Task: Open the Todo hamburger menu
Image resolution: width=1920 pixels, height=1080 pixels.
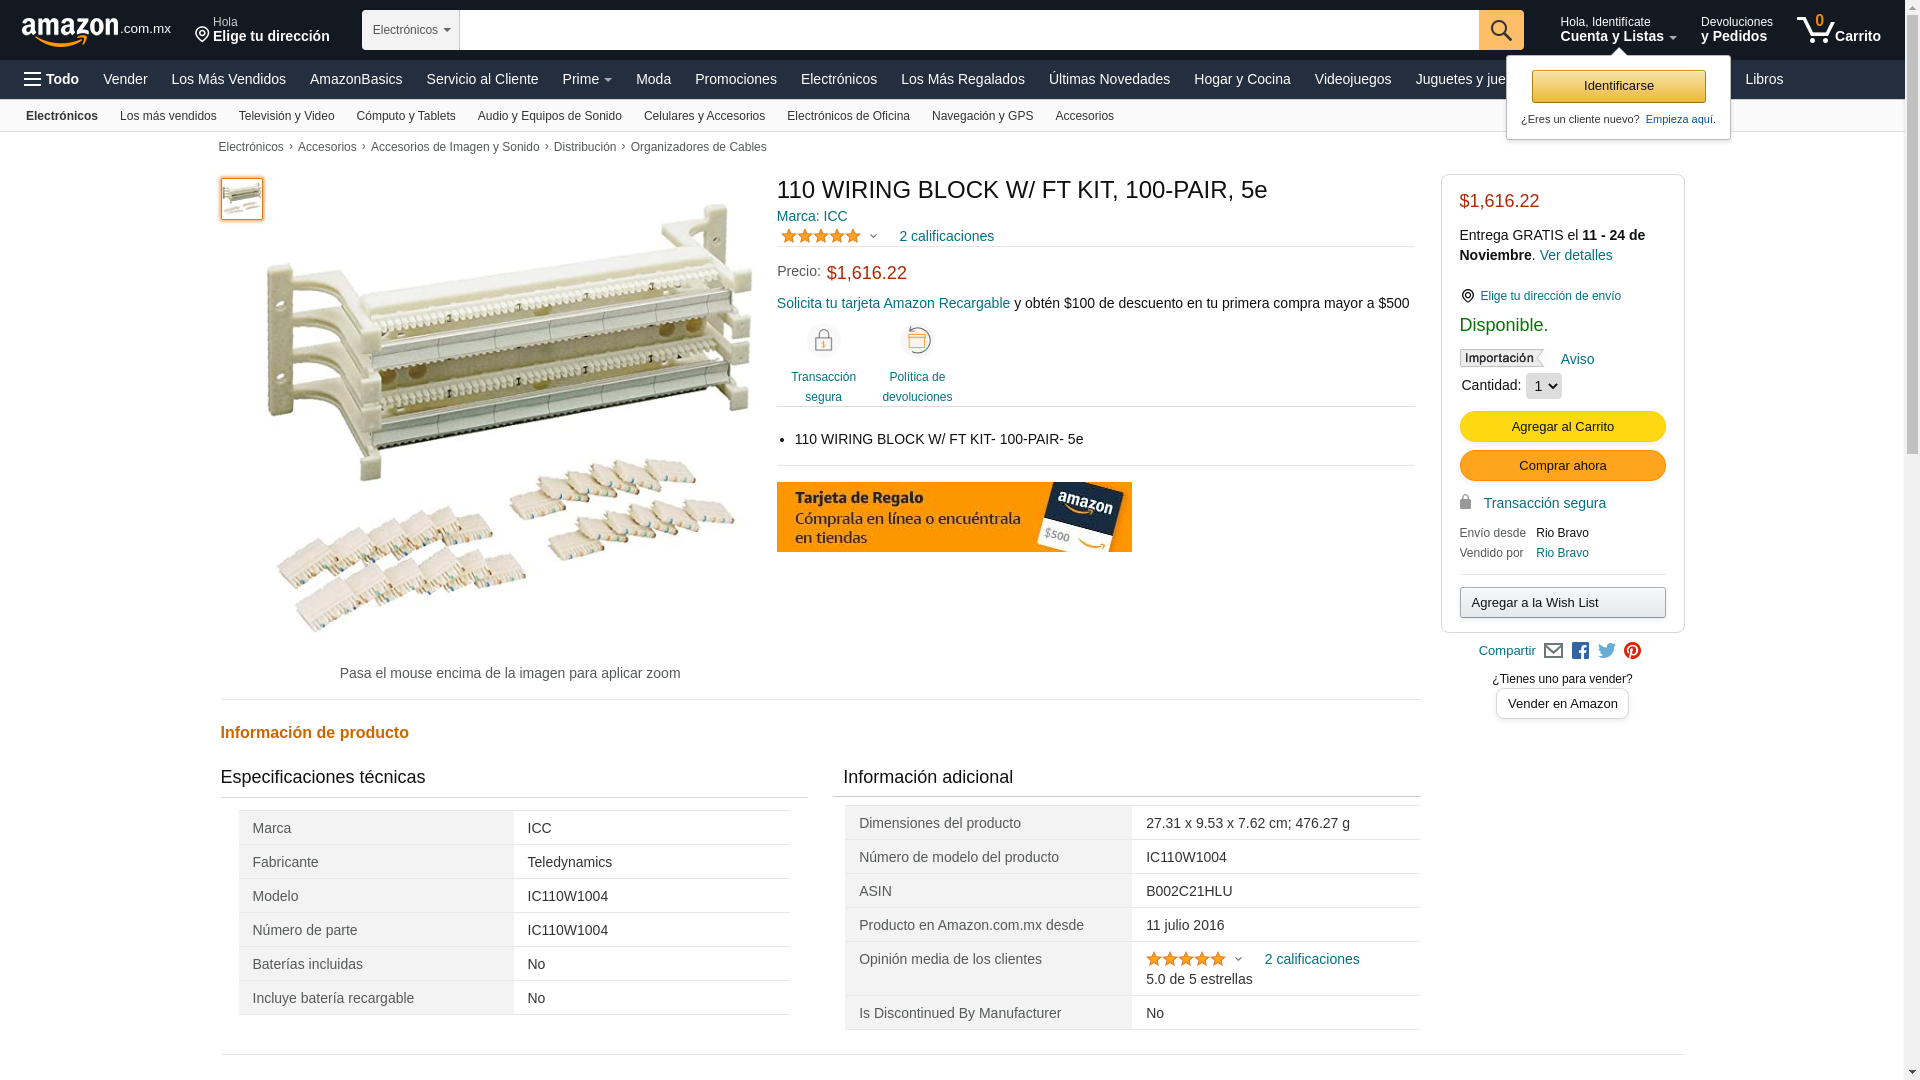Action: coord(51,79)
